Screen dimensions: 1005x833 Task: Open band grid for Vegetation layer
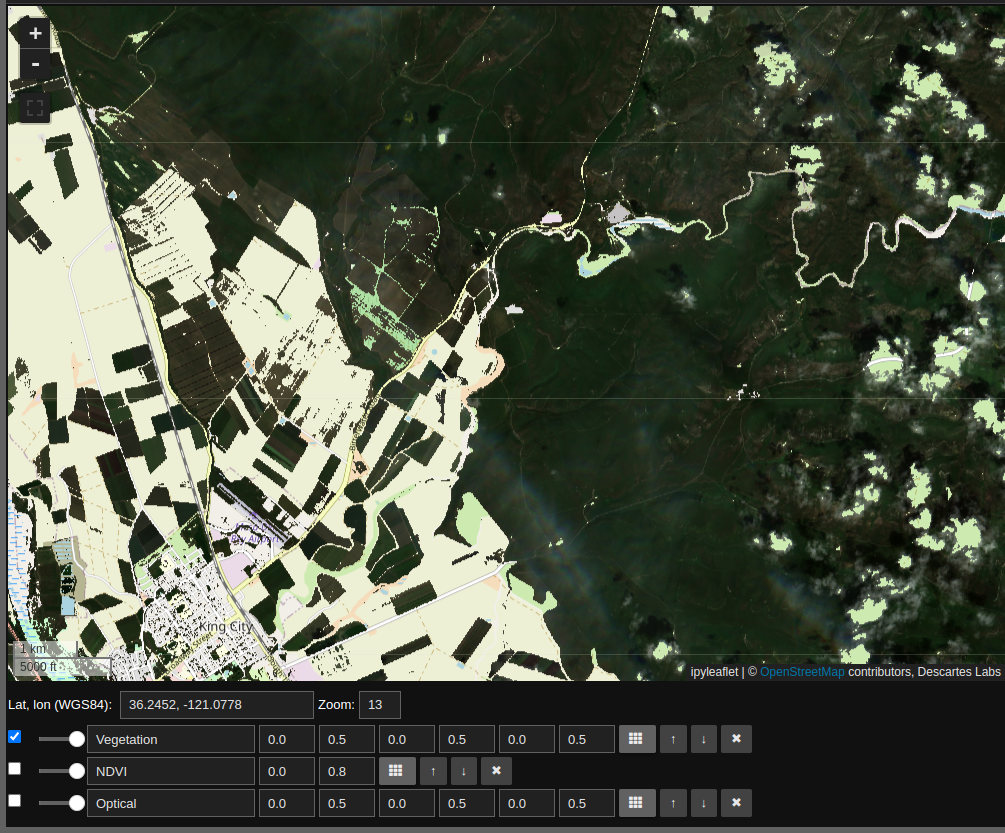(x=637, y=739)
